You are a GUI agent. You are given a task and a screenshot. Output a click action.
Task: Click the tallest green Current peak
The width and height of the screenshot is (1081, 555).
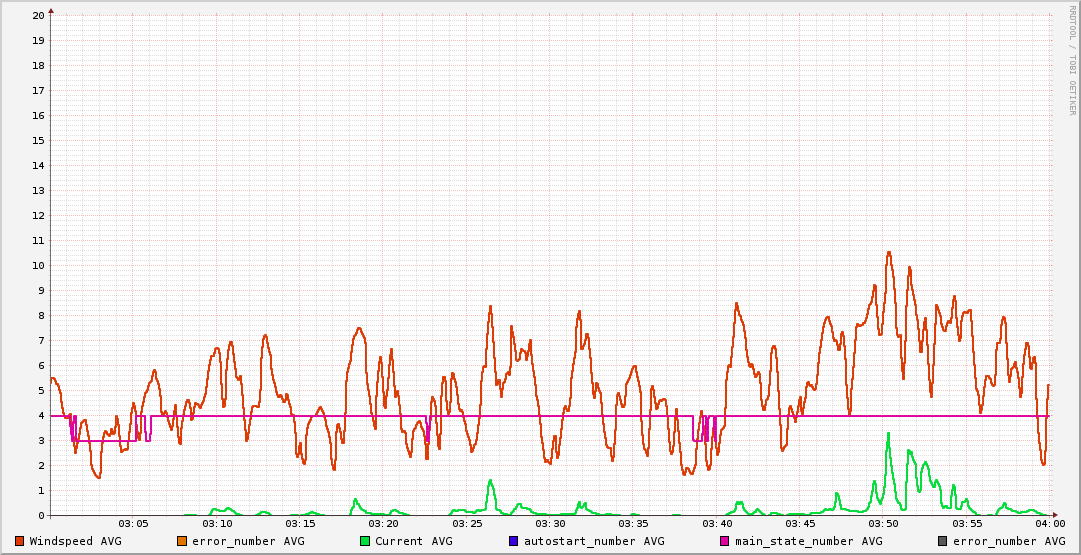(x=887, y=434)
